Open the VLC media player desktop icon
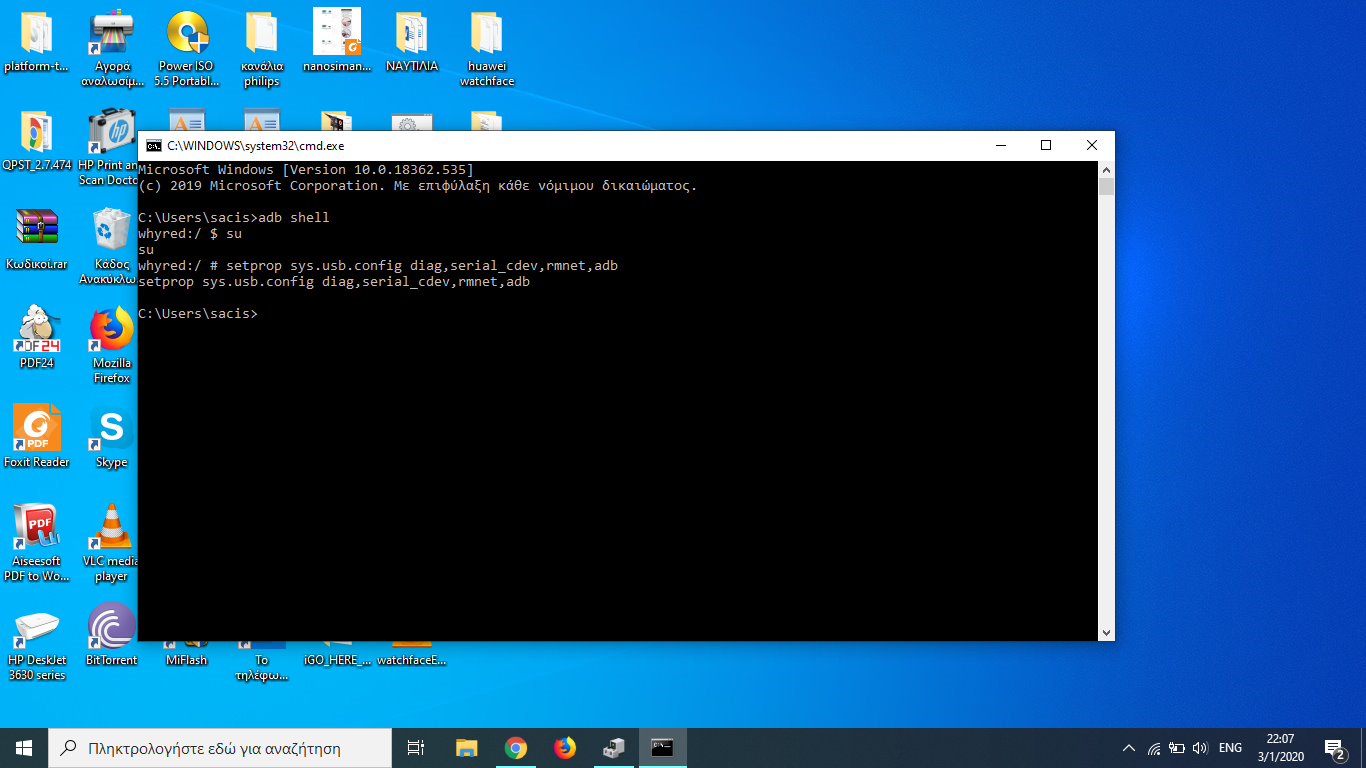 111,531
